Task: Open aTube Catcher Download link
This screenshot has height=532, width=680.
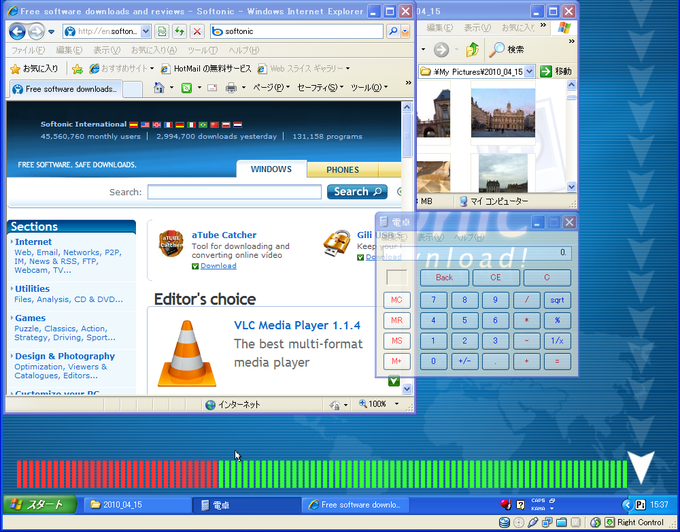Action: coord(218,266)
